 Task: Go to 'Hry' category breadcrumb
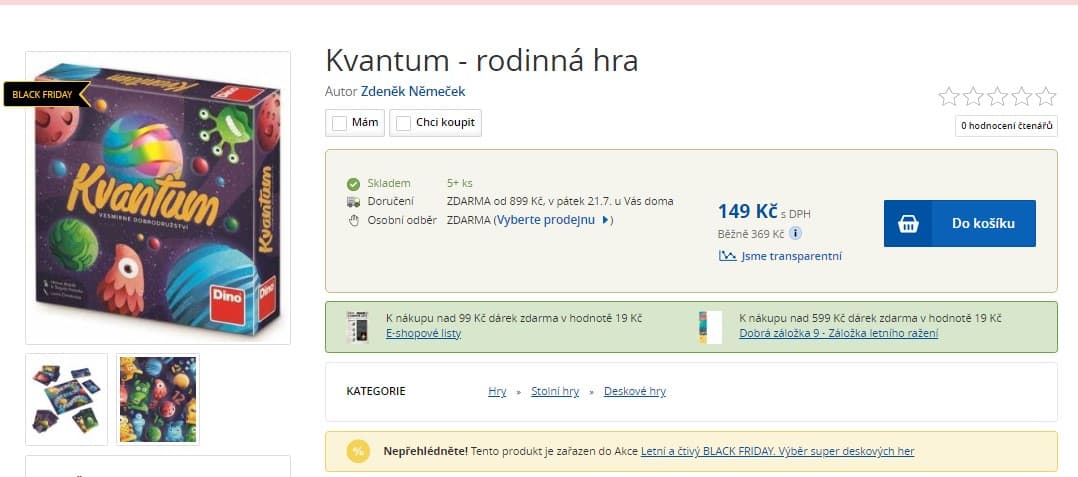[x=497, y=391]
